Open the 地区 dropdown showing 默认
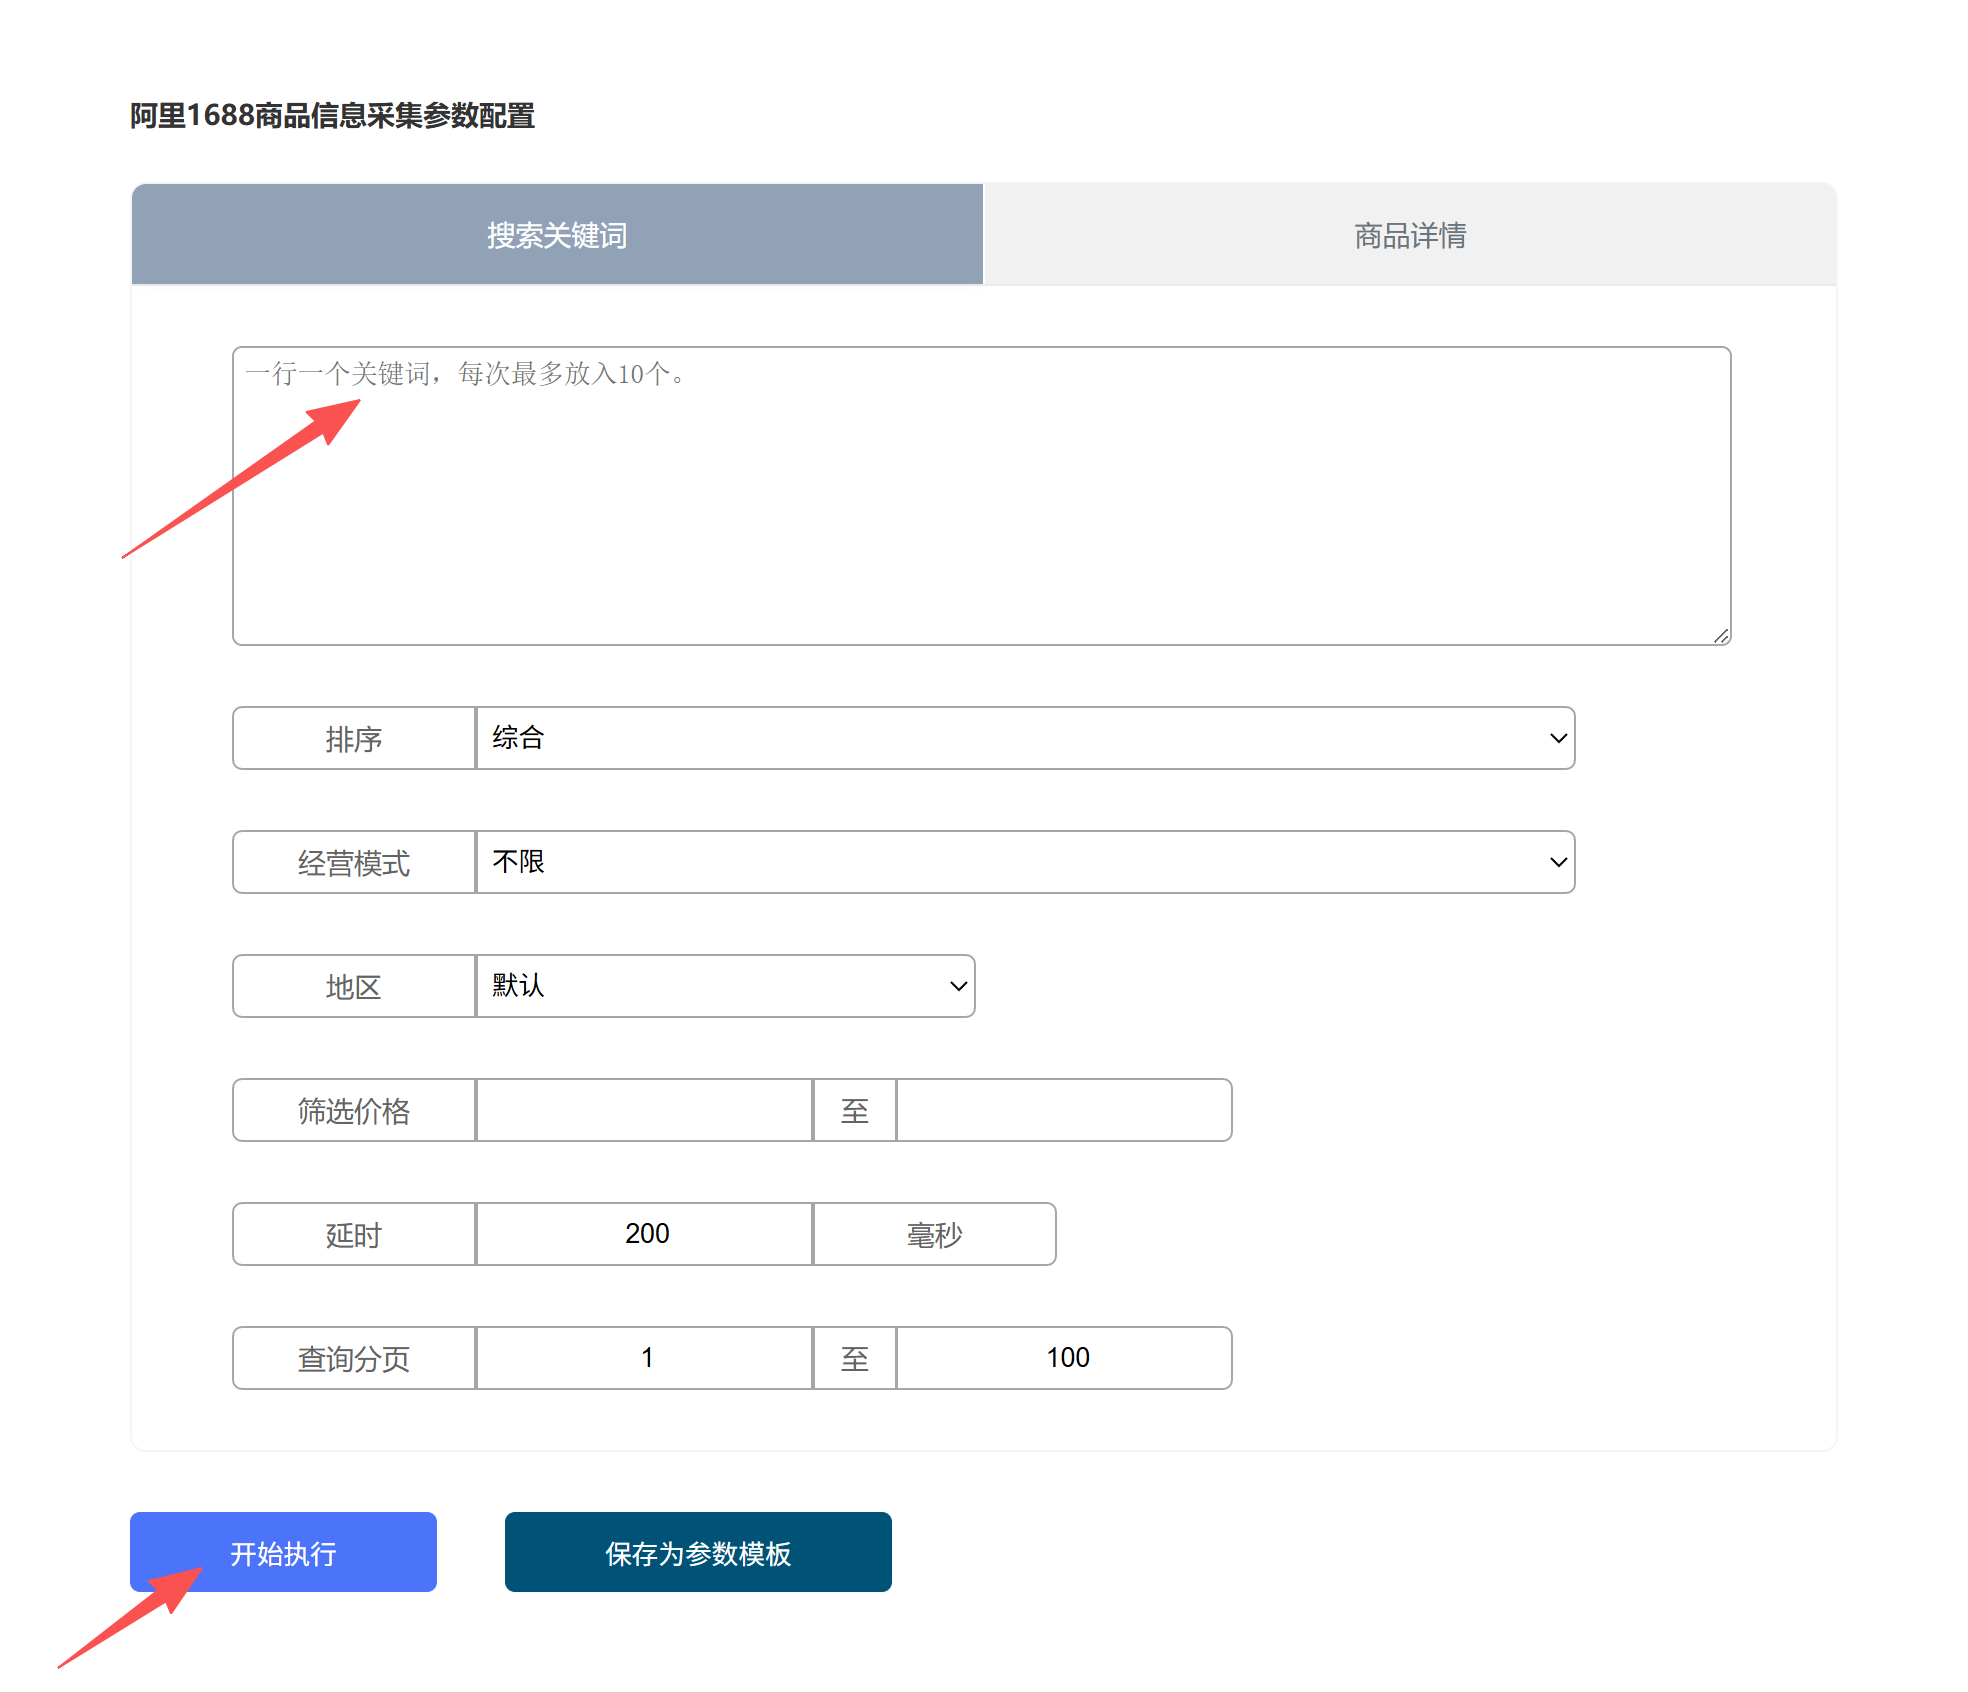 725,986
